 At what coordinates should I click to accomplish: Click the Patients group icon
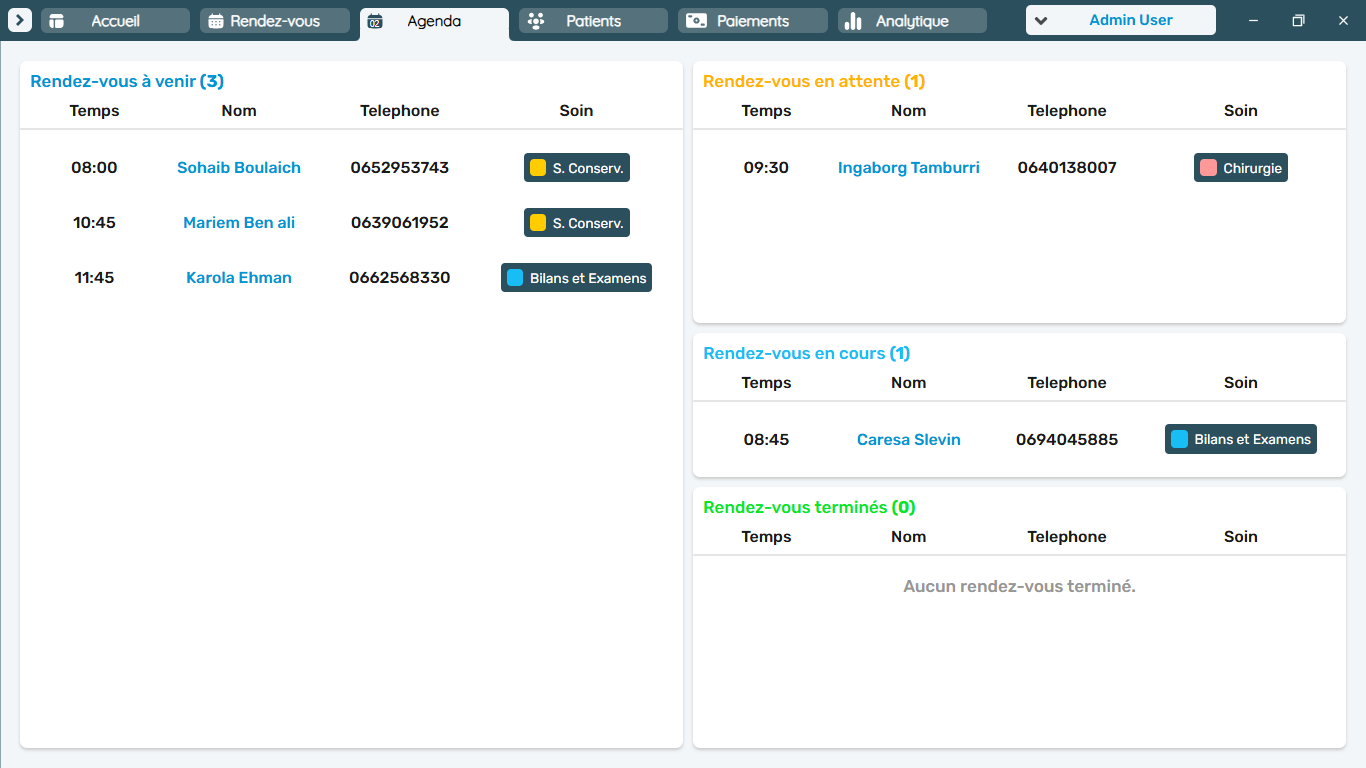[x=536, y=21]
